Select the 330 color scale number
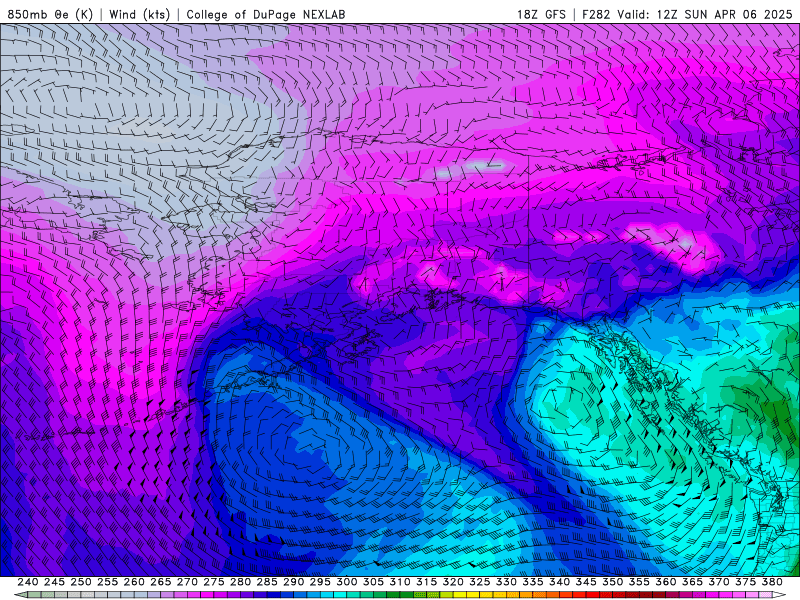The height and width of the screenshot is (600, 800). [x=506, y=582]
